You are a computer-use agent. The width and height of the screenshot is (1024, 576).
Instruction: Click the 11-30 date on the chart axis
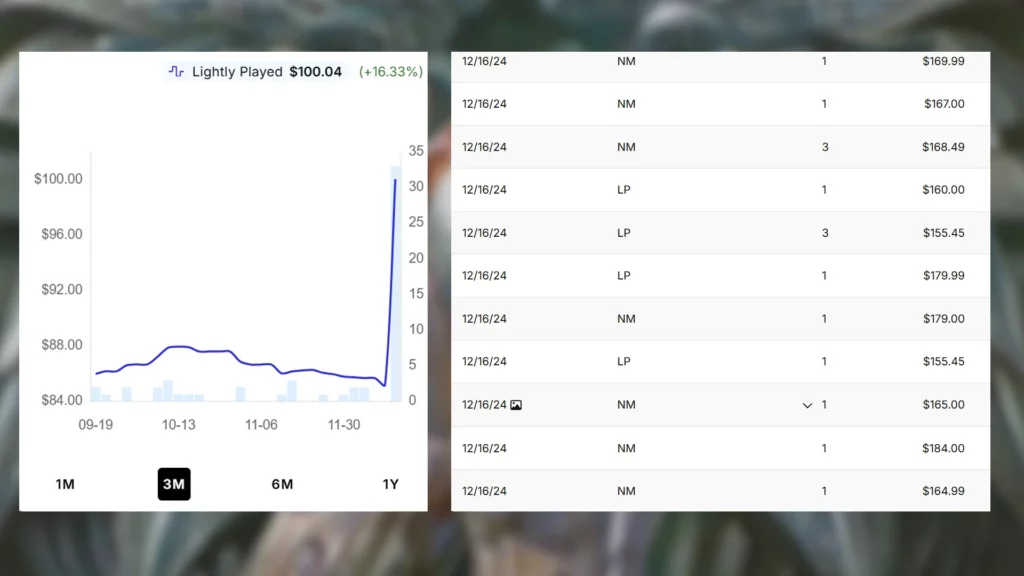pyautogui.click(x=344, y=425)
